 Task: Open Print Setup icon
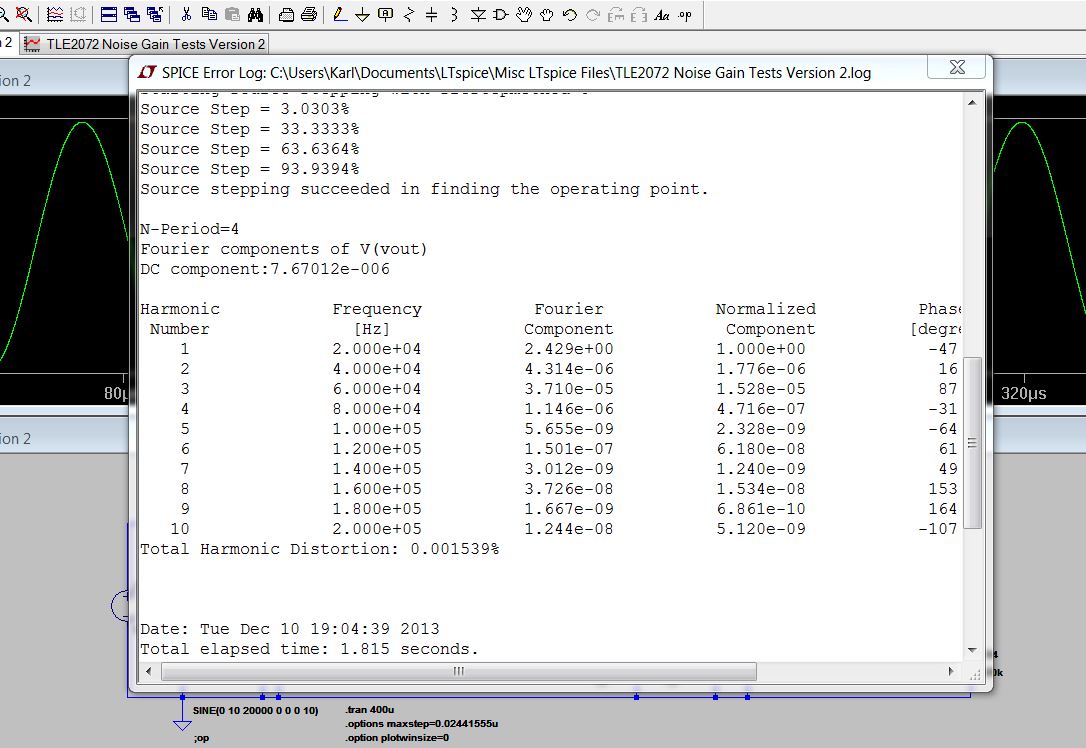pos(286,14)
